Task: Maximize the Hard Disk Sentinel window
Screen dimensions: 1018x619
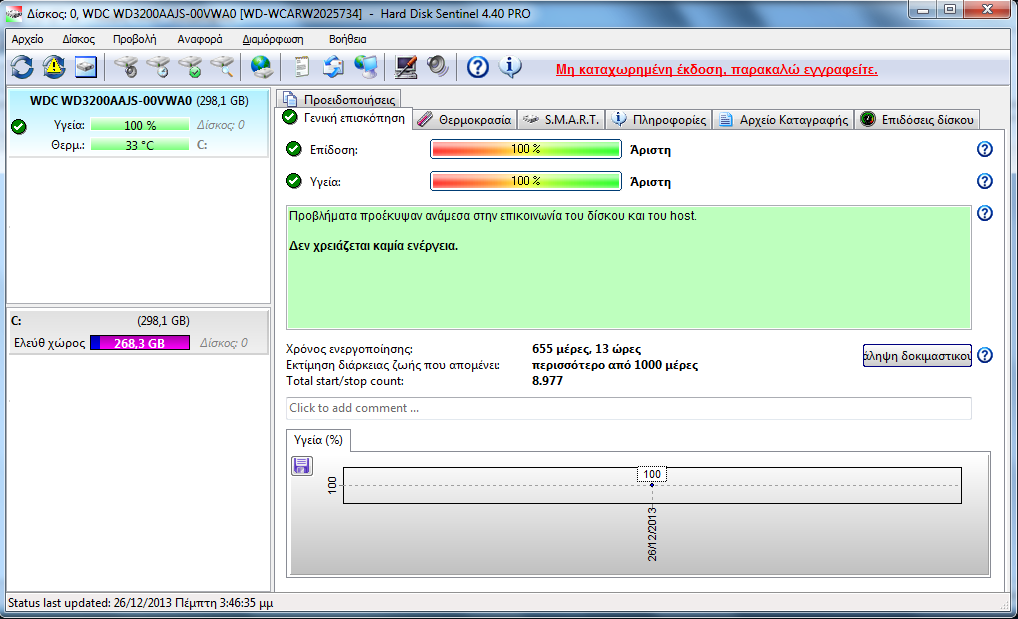Action: coord(950,10)
